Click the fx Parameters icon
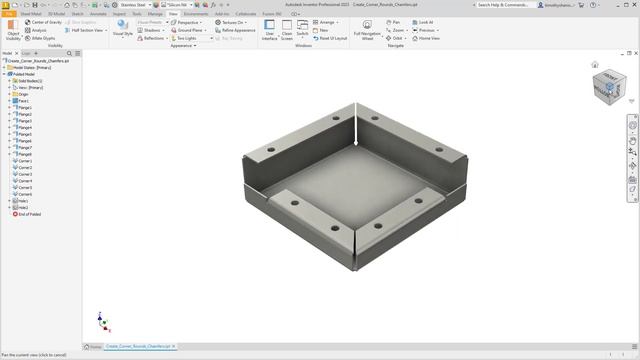This screenshot has height=360, width=640. [213, 5]
